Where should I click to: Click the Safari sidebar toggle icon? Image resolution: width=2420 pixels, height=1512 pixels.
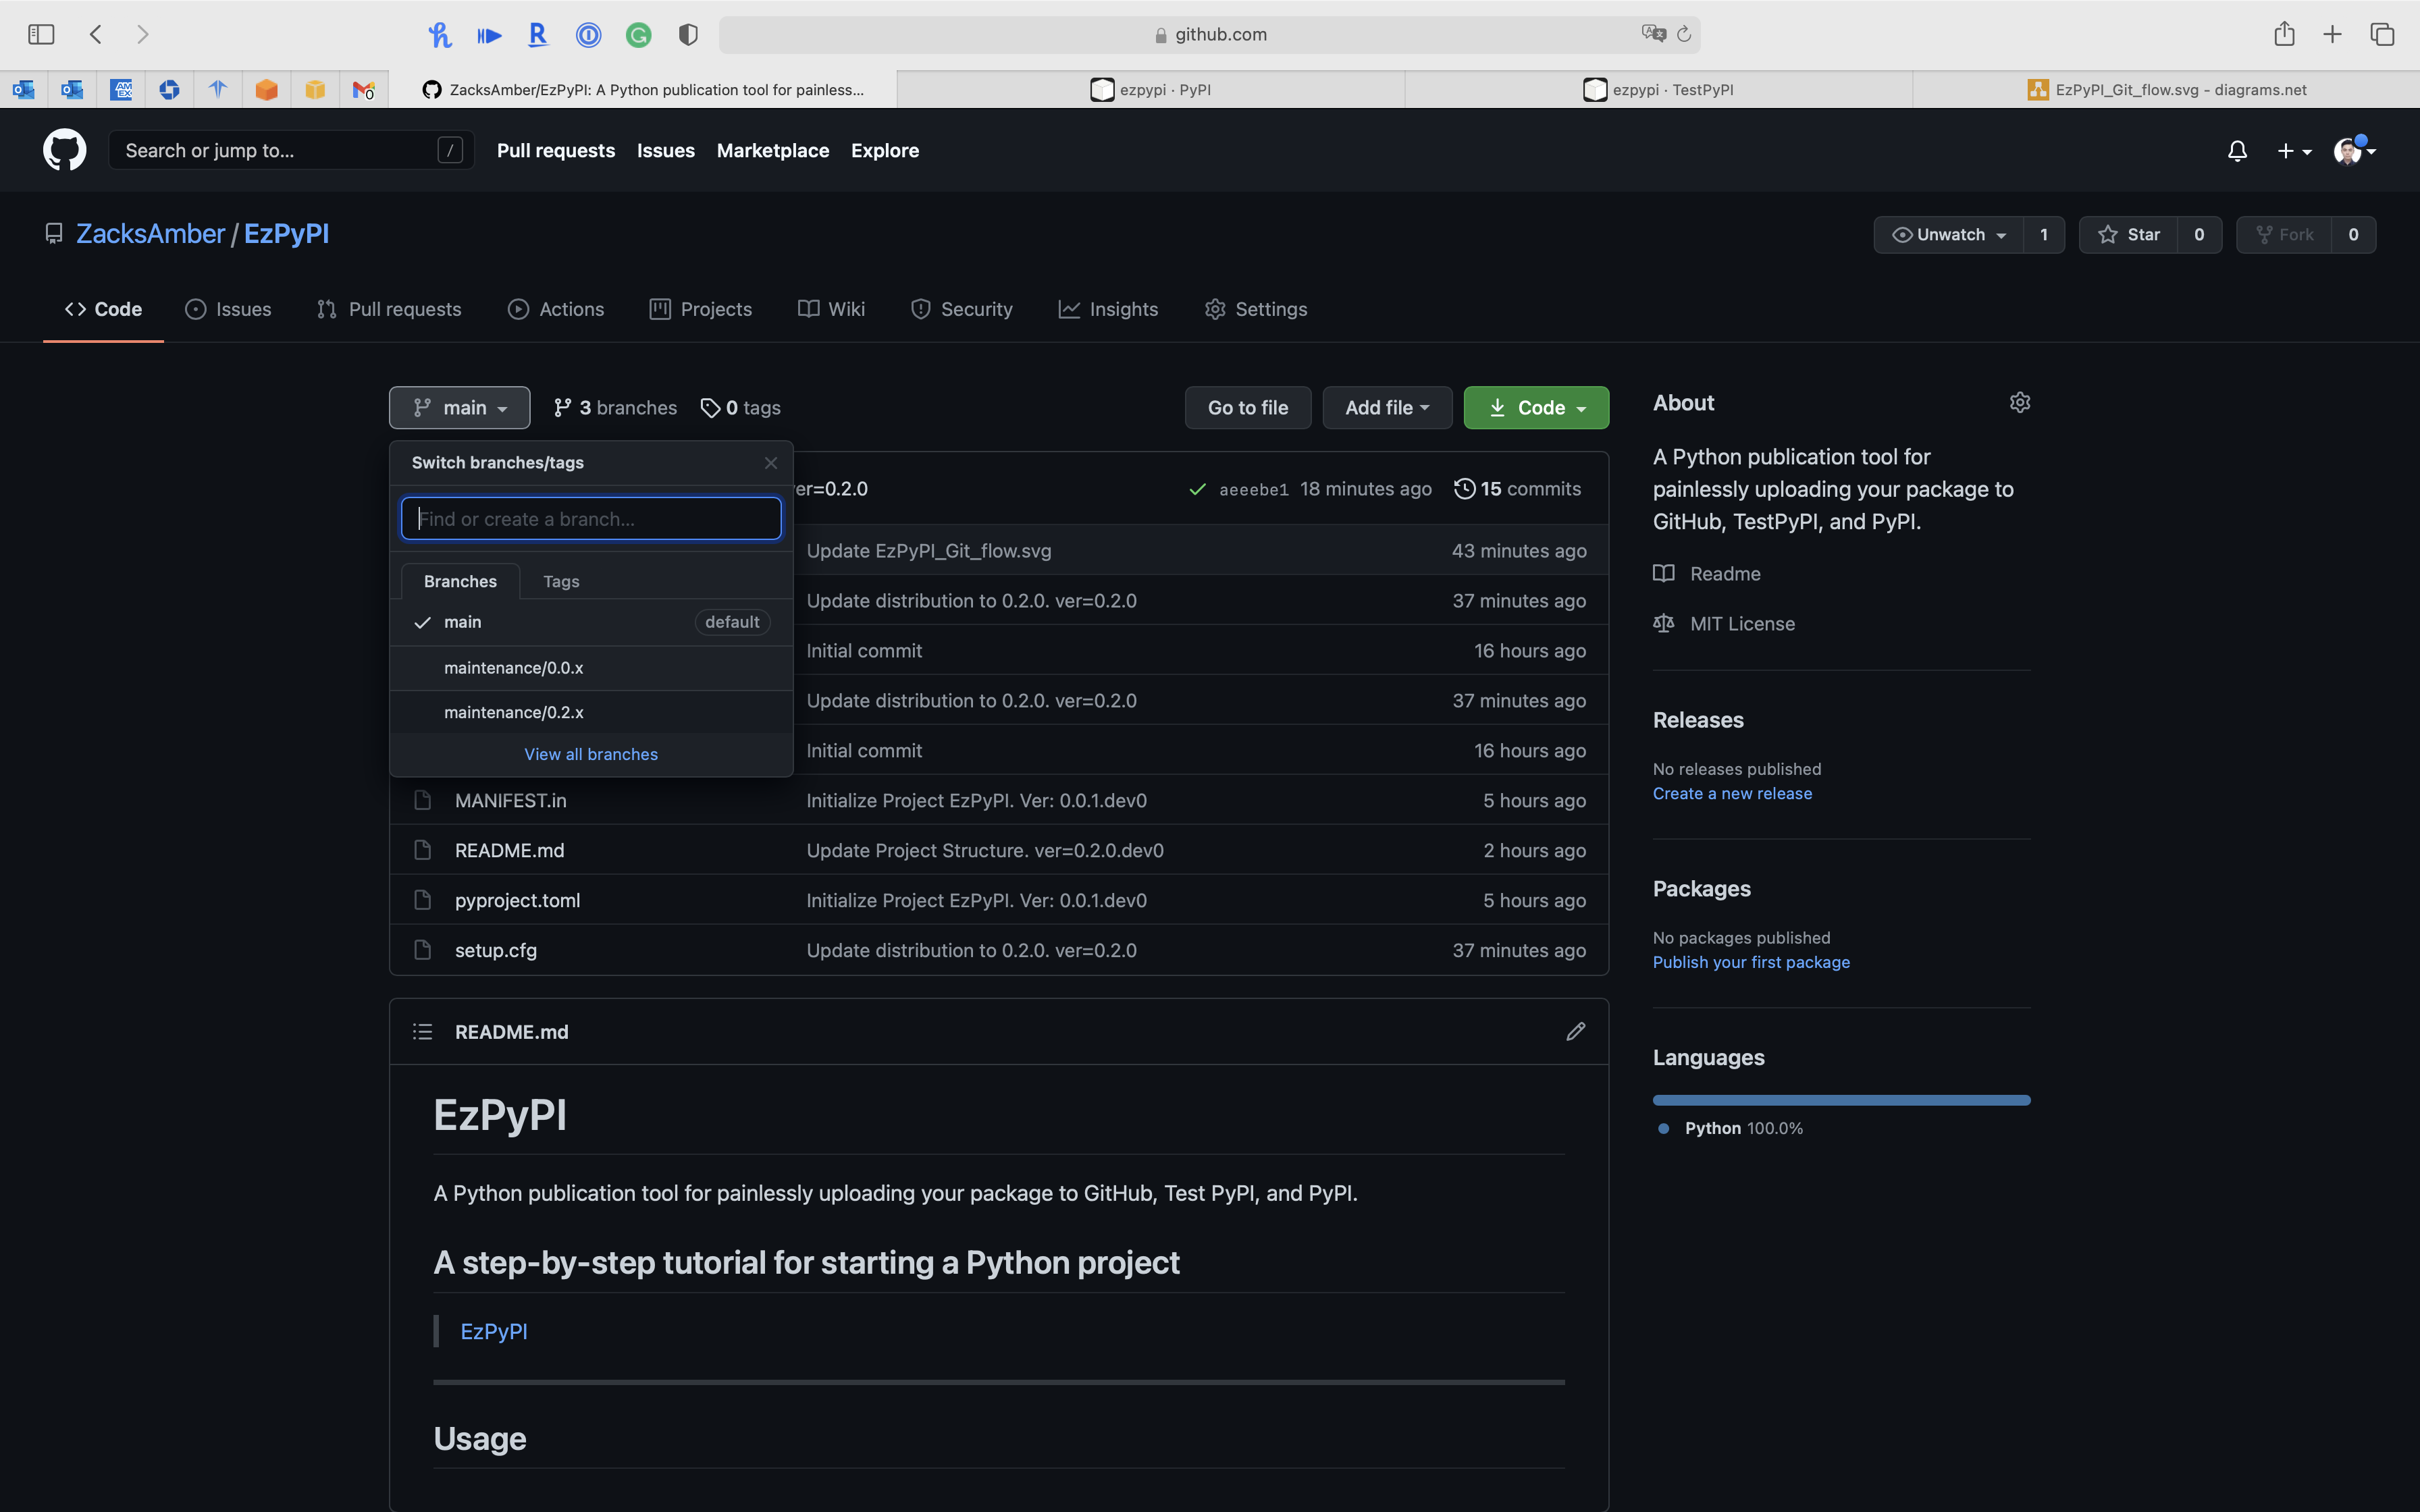click(41, 35)
